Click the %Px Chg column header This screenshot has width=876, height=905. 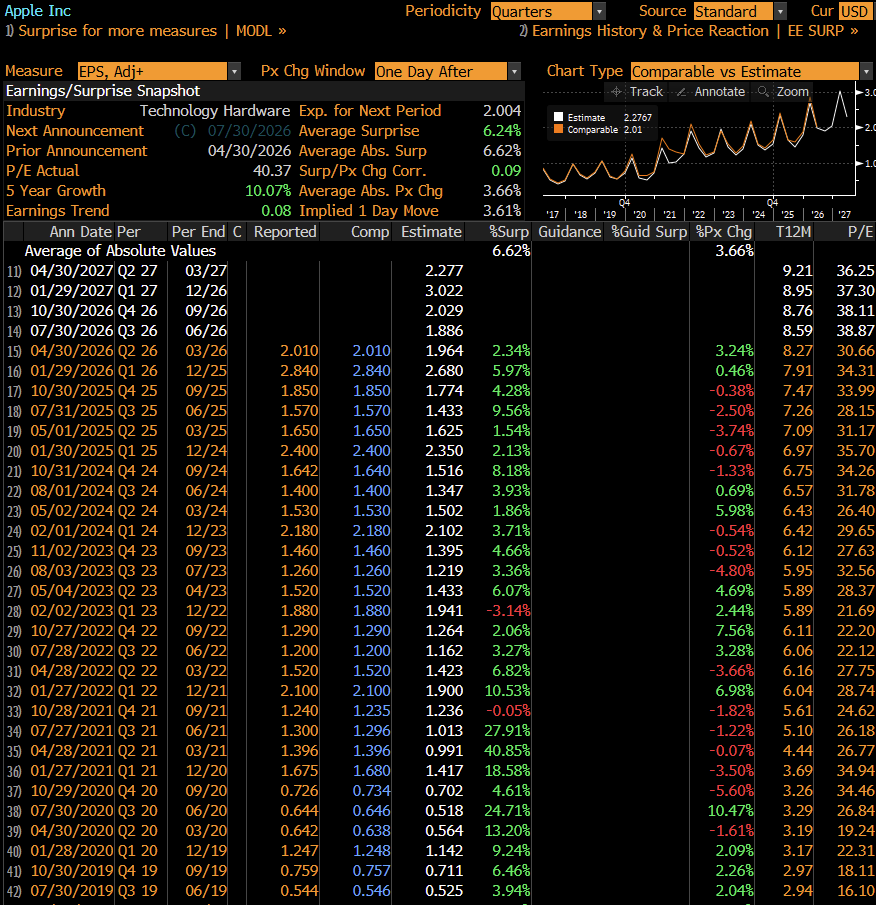click(x=724, y=232)
